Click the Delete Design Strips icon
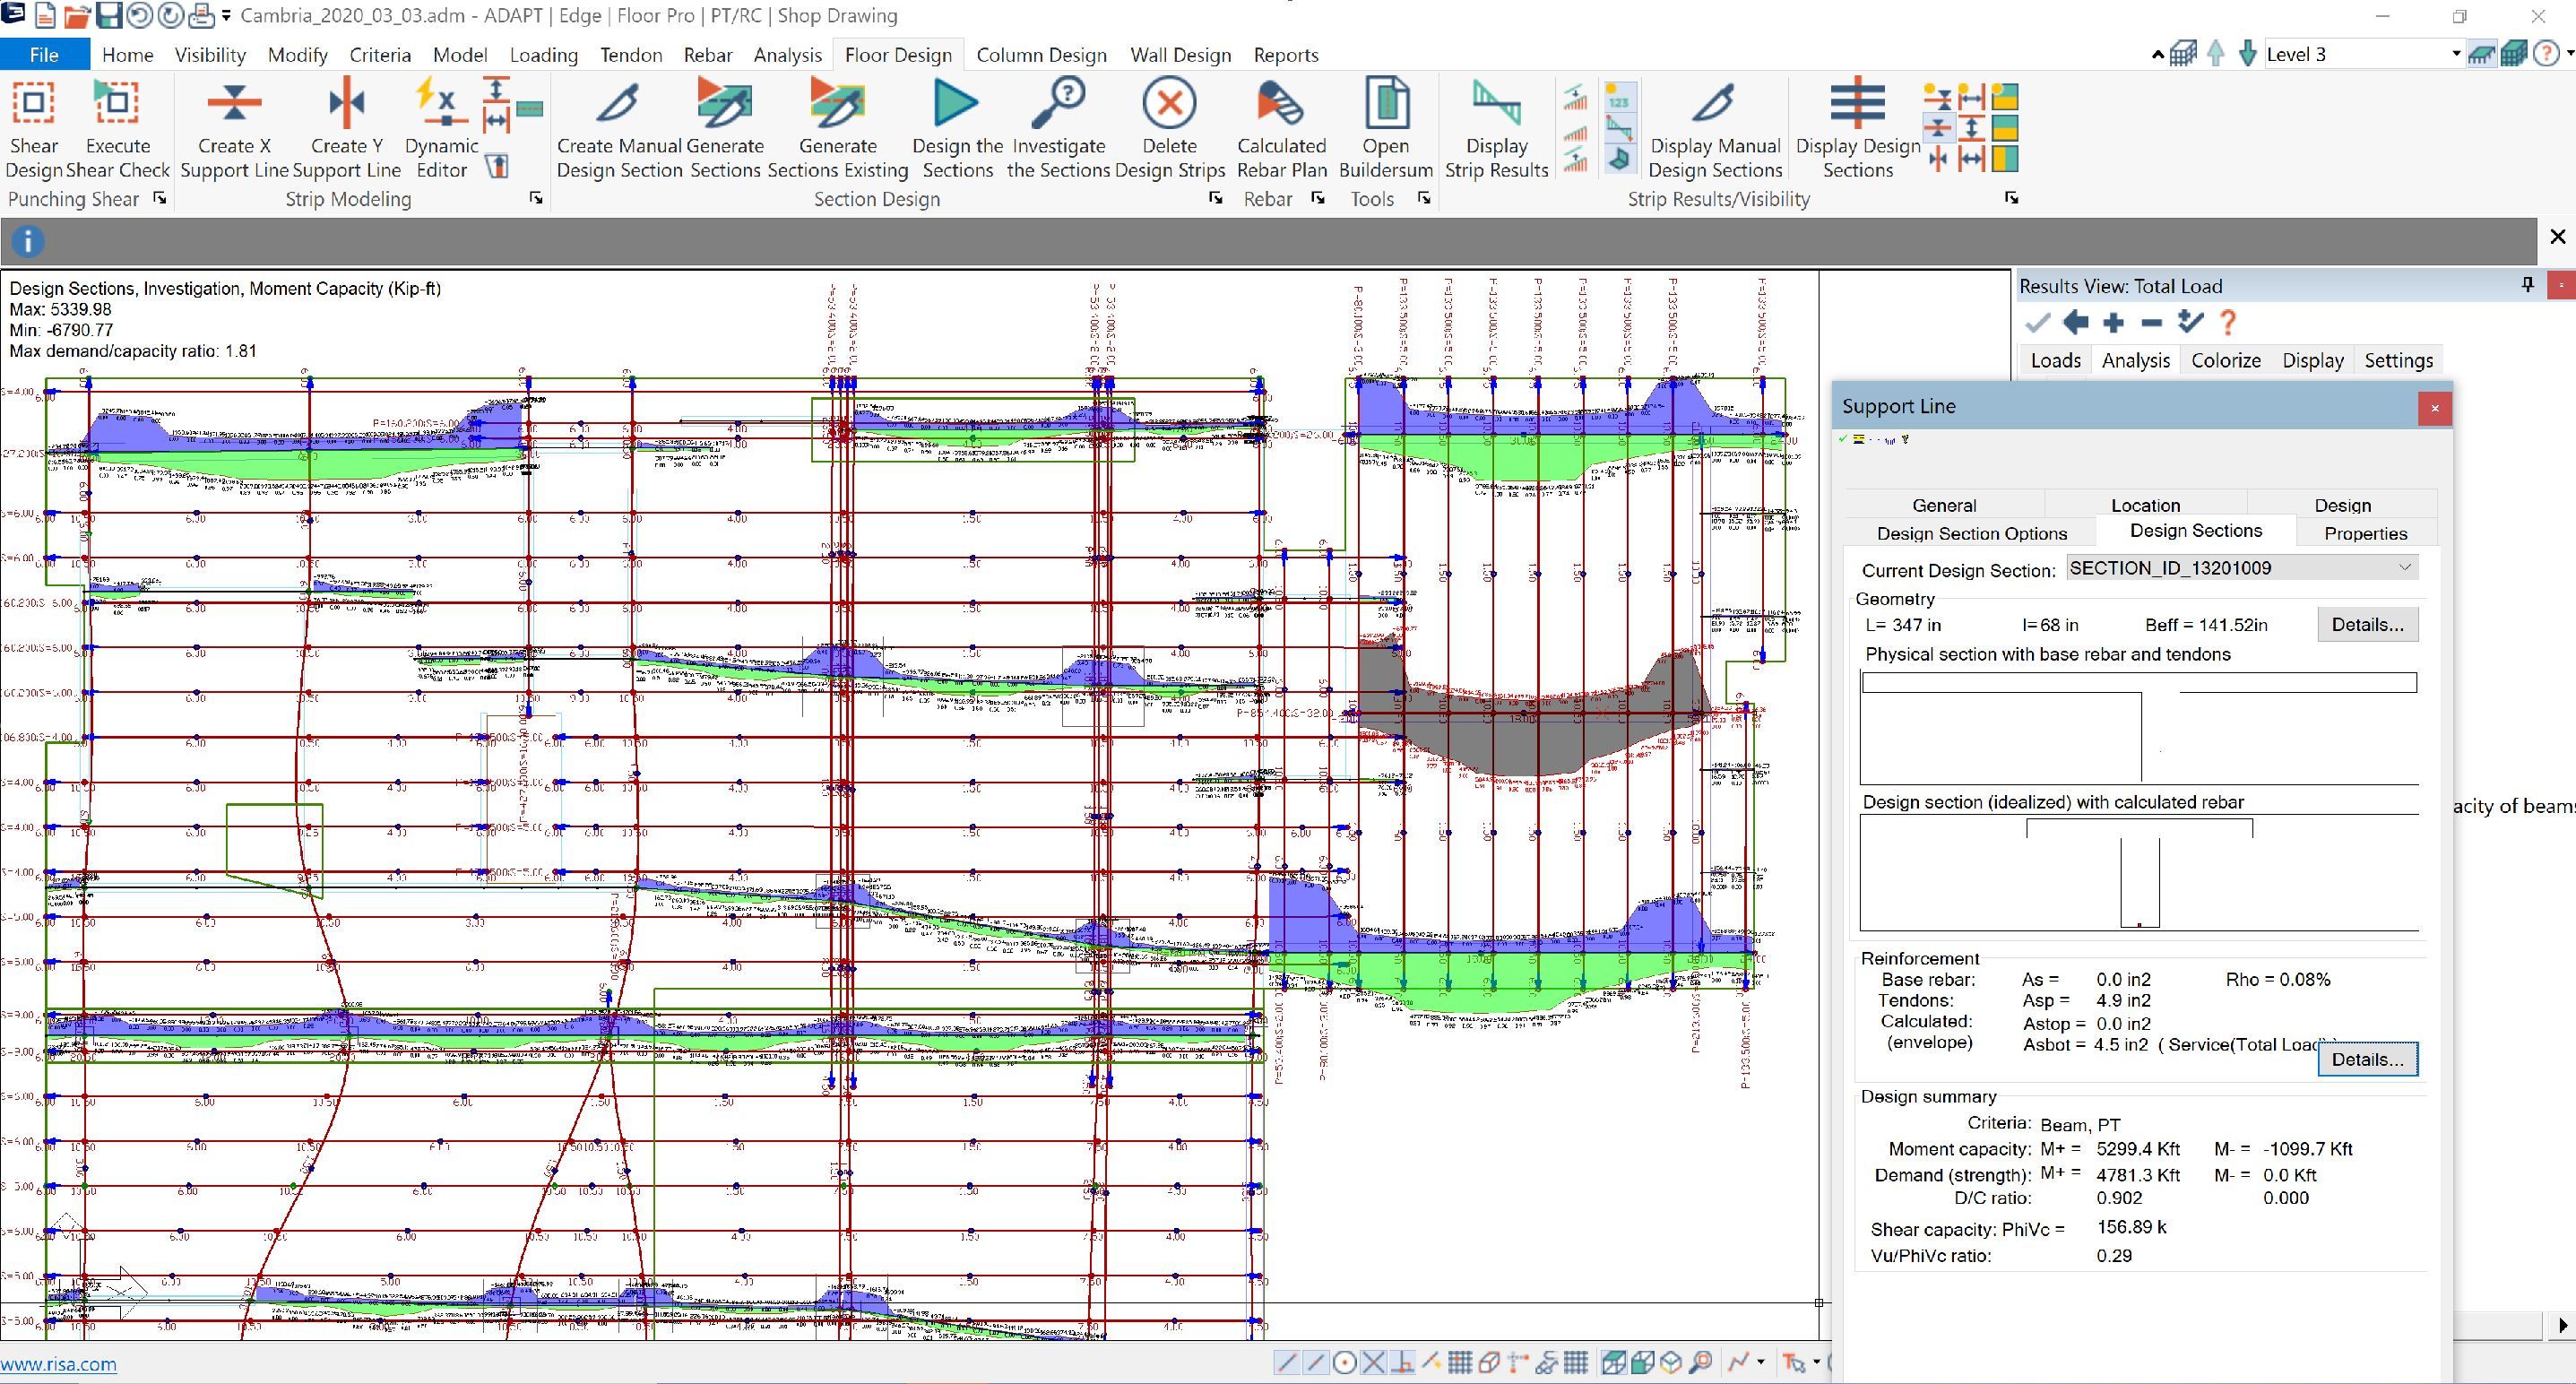Viewport: 2576px width, 1384px height. (x=1169, y=103)
